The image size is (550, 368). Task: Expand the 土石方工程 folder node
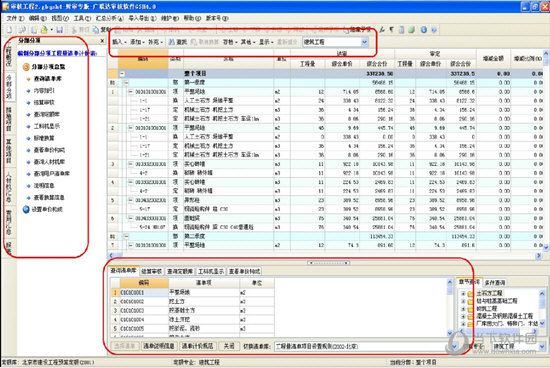coord(463,293)
